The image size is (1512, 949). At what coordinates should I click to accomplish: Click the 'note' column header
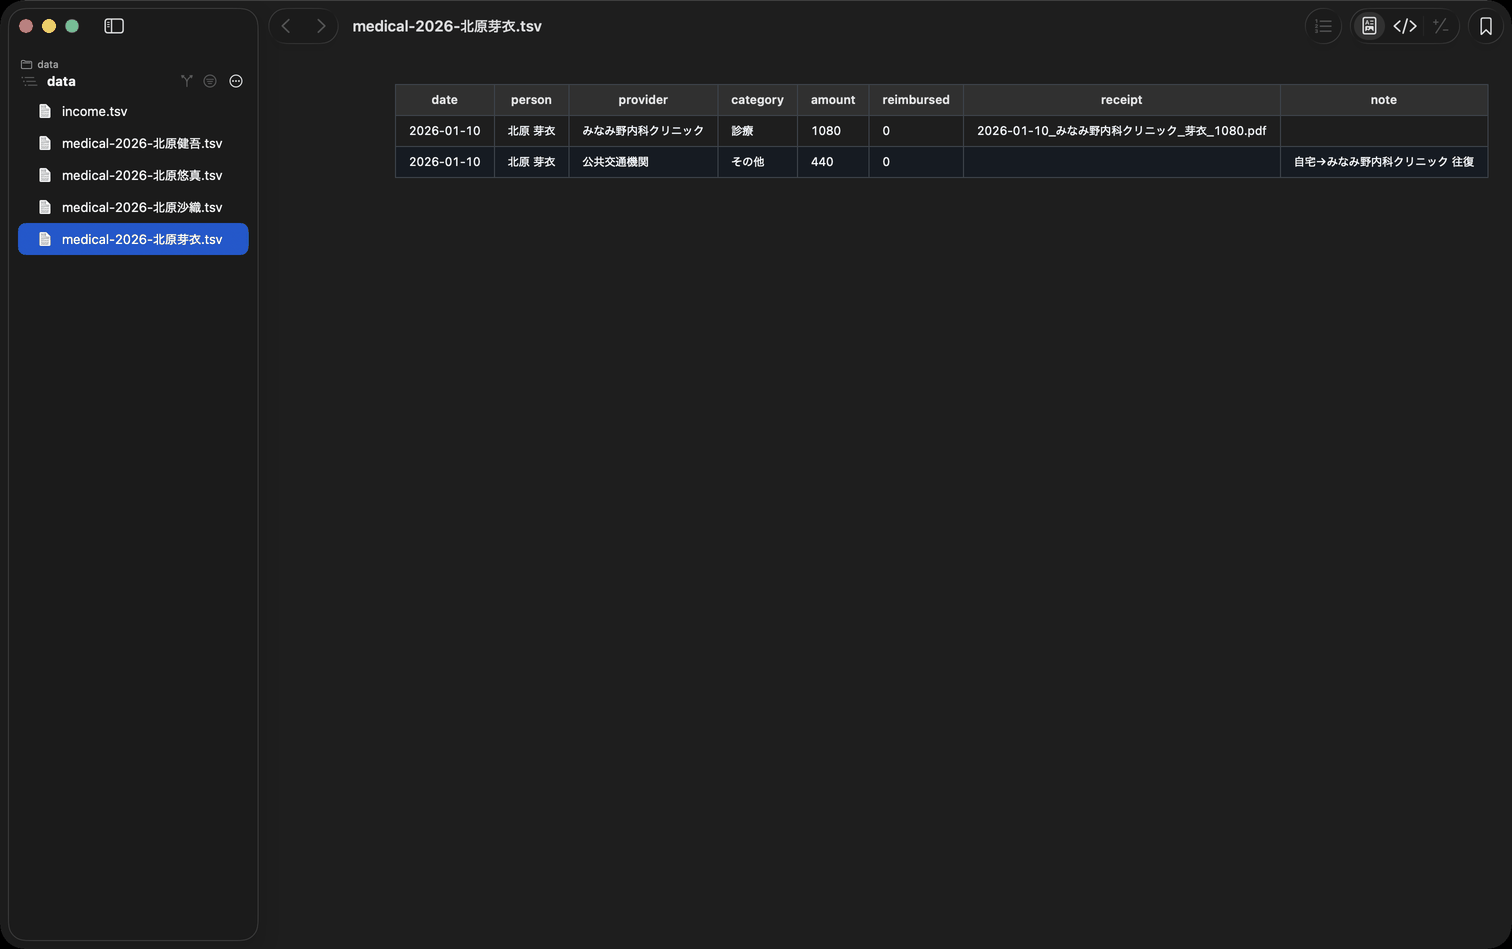(x=1384, y=100)
